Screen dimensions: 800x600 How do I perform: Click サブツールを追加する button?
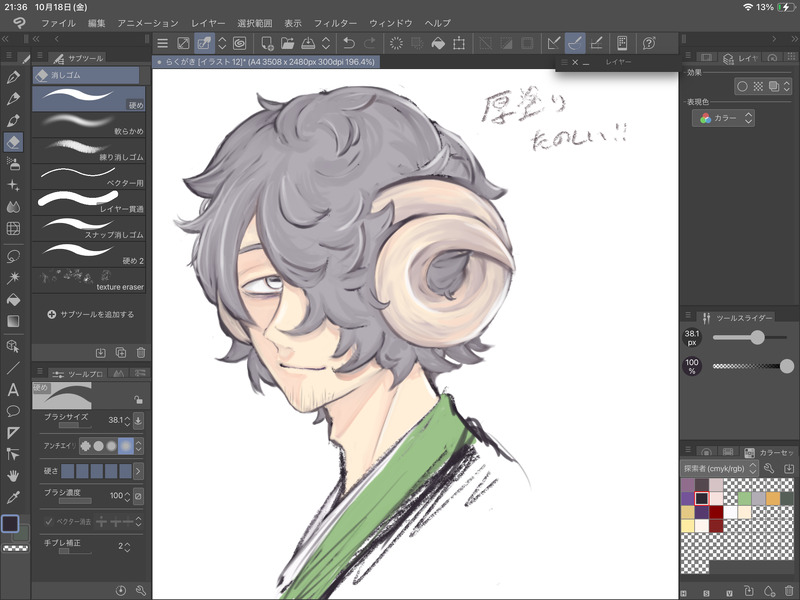click(x=91, y=314)
